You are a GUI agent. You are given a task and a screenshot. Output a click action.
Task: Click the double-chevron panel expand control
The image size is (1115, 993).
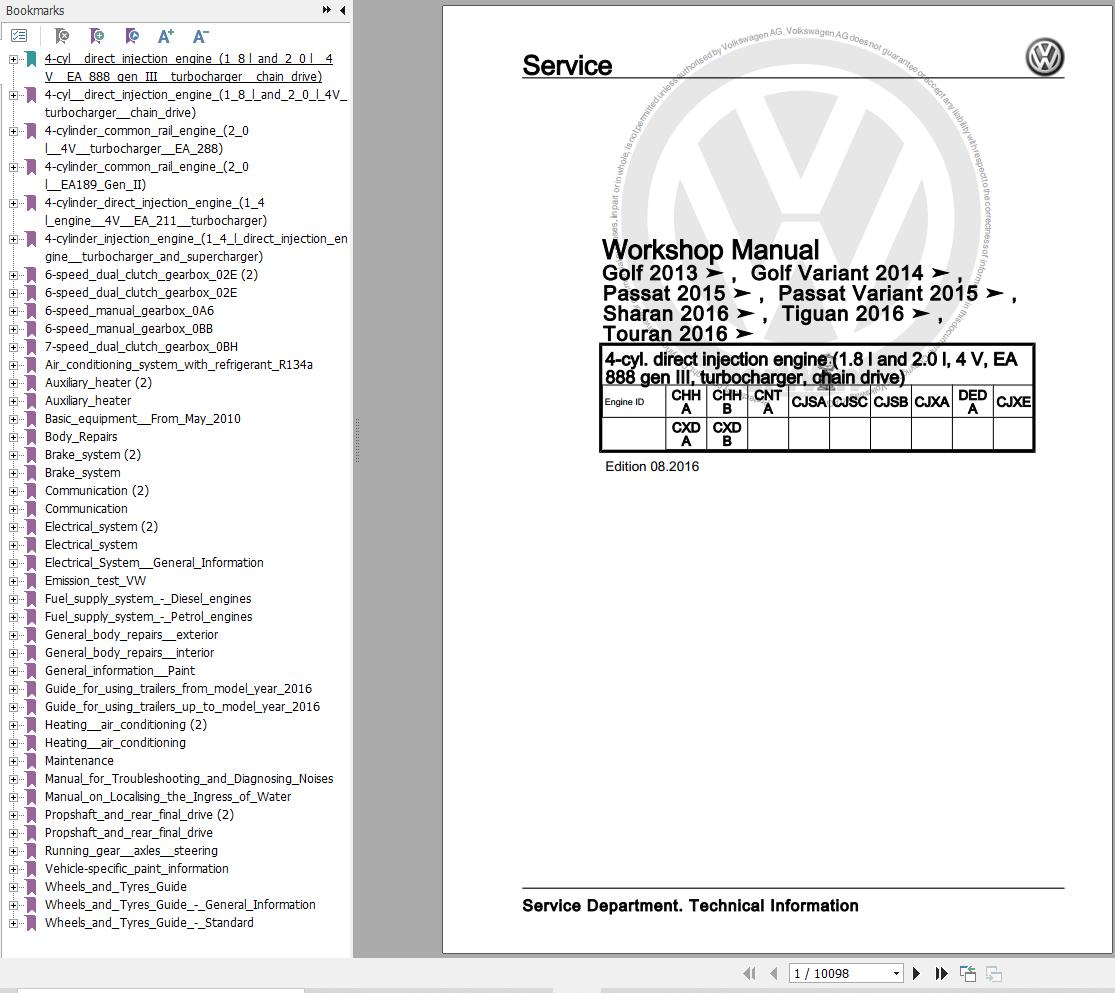pos(326,10)
